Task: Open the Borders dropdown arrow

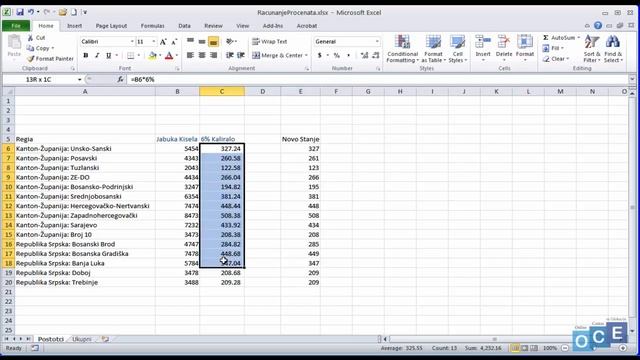Action: (139, 55)
